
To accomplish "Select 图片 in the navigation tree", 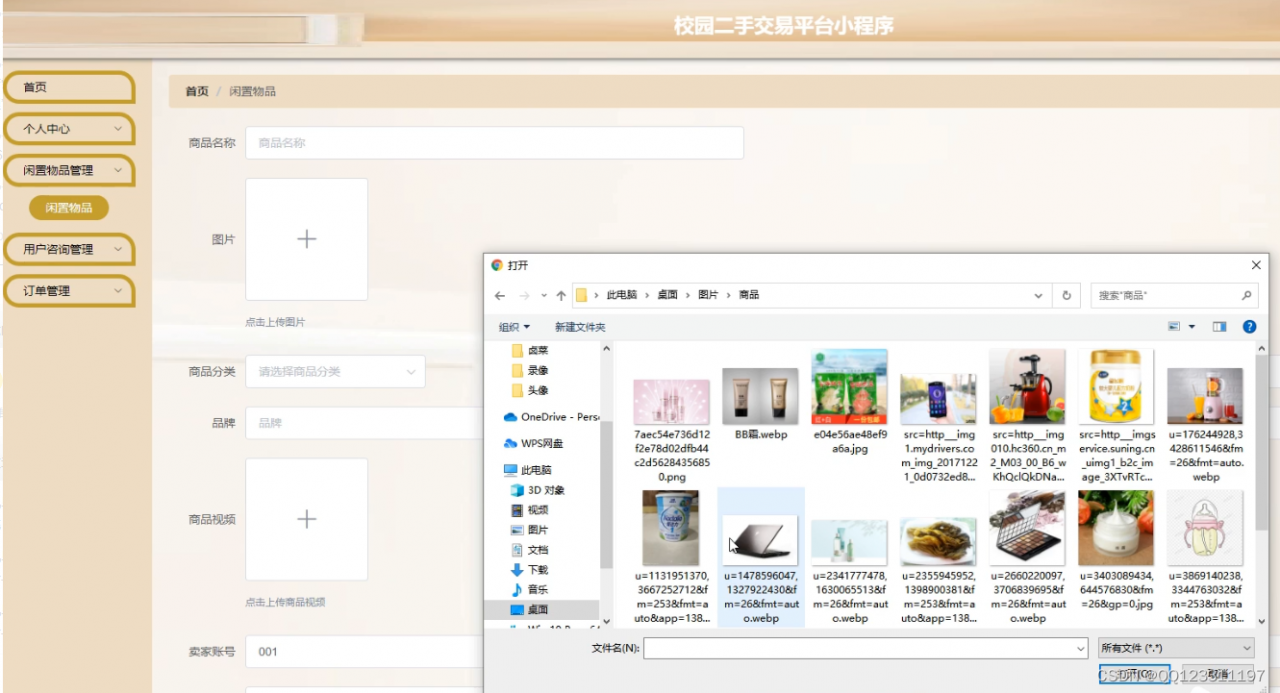I will click(530, 530).
